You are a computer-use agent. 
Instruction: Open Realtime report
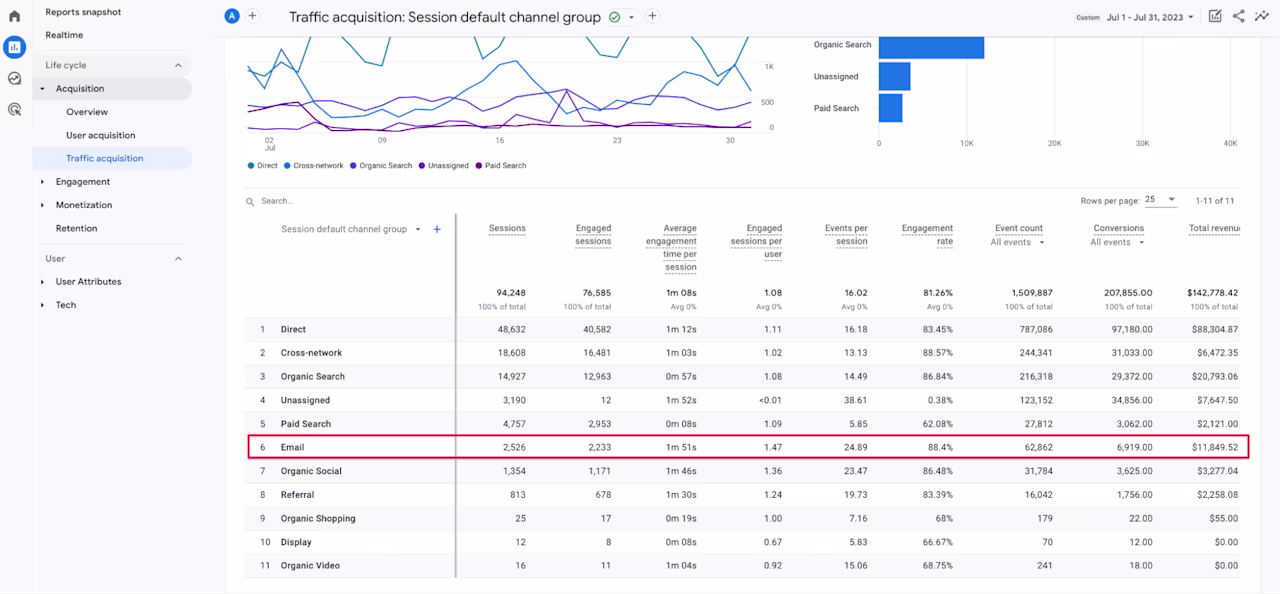[x=64, y=35]
